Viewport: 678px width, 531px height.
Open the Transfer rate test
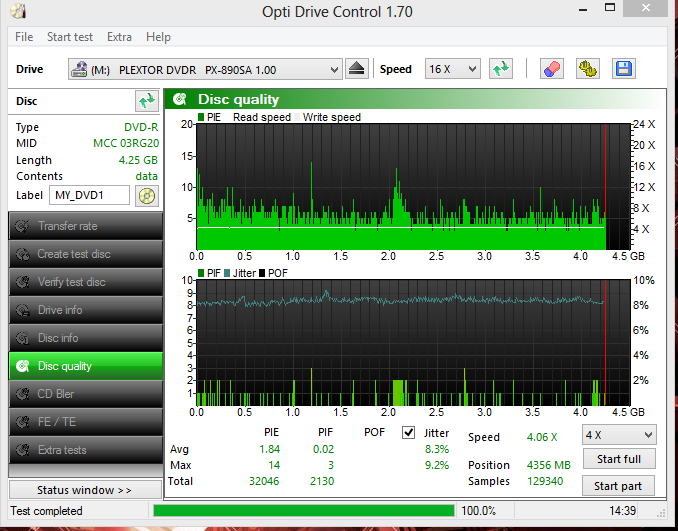86,226
